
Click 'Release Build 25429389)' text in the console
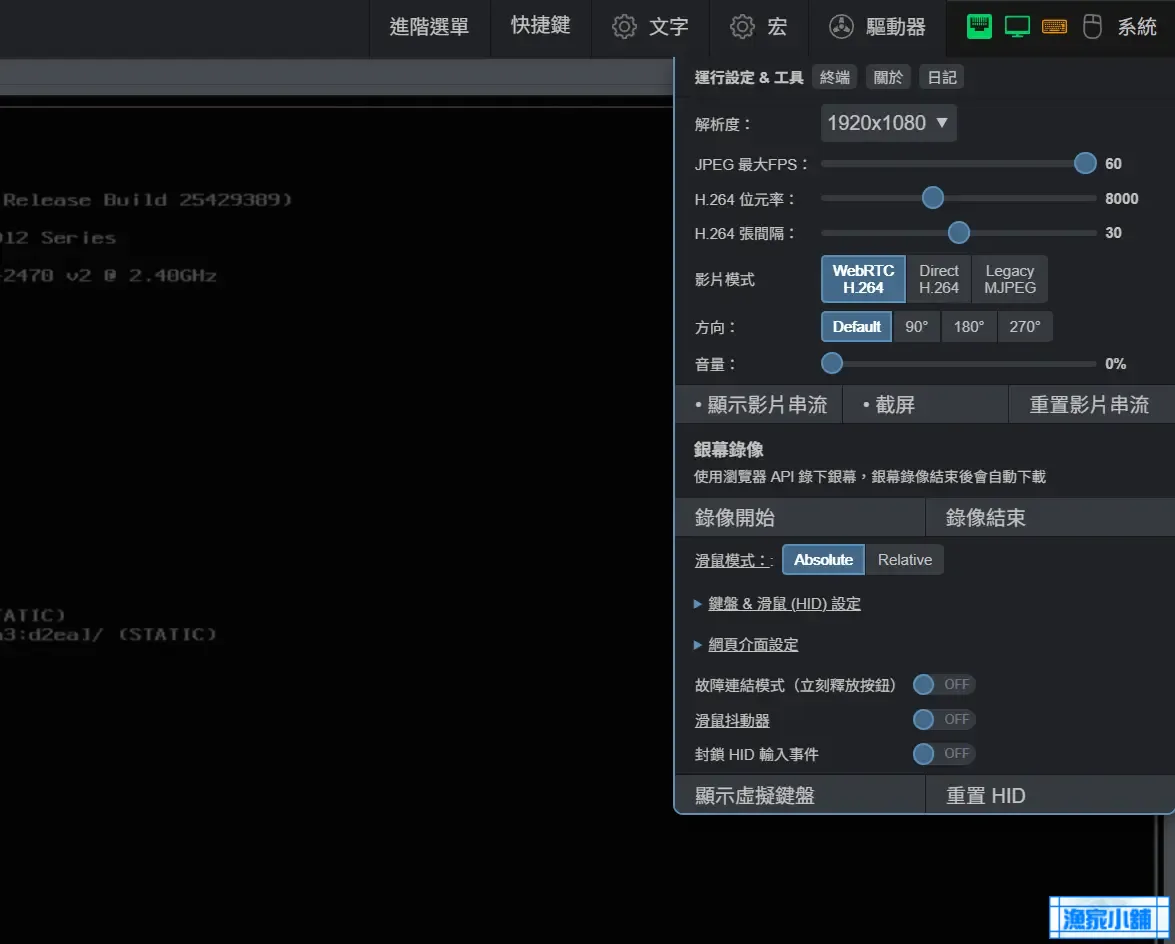coord(148,200)
